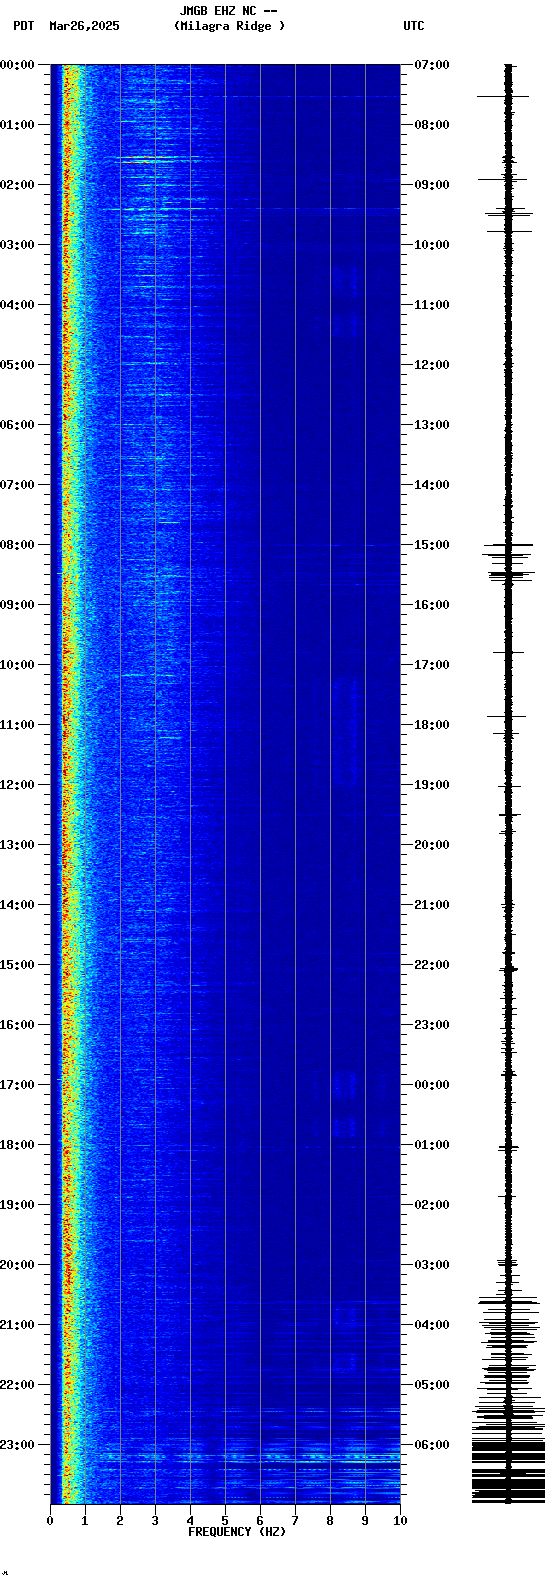Click the 09:00 UTC time label on right
Image resolution: width=552 pixels, height=1584 pixels.
(432, 185)
